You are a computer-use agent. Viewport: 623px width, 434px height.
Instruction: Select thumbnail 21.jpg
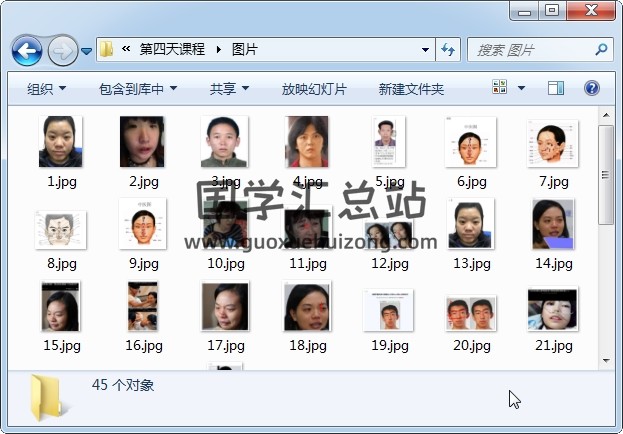pos(553,309)
